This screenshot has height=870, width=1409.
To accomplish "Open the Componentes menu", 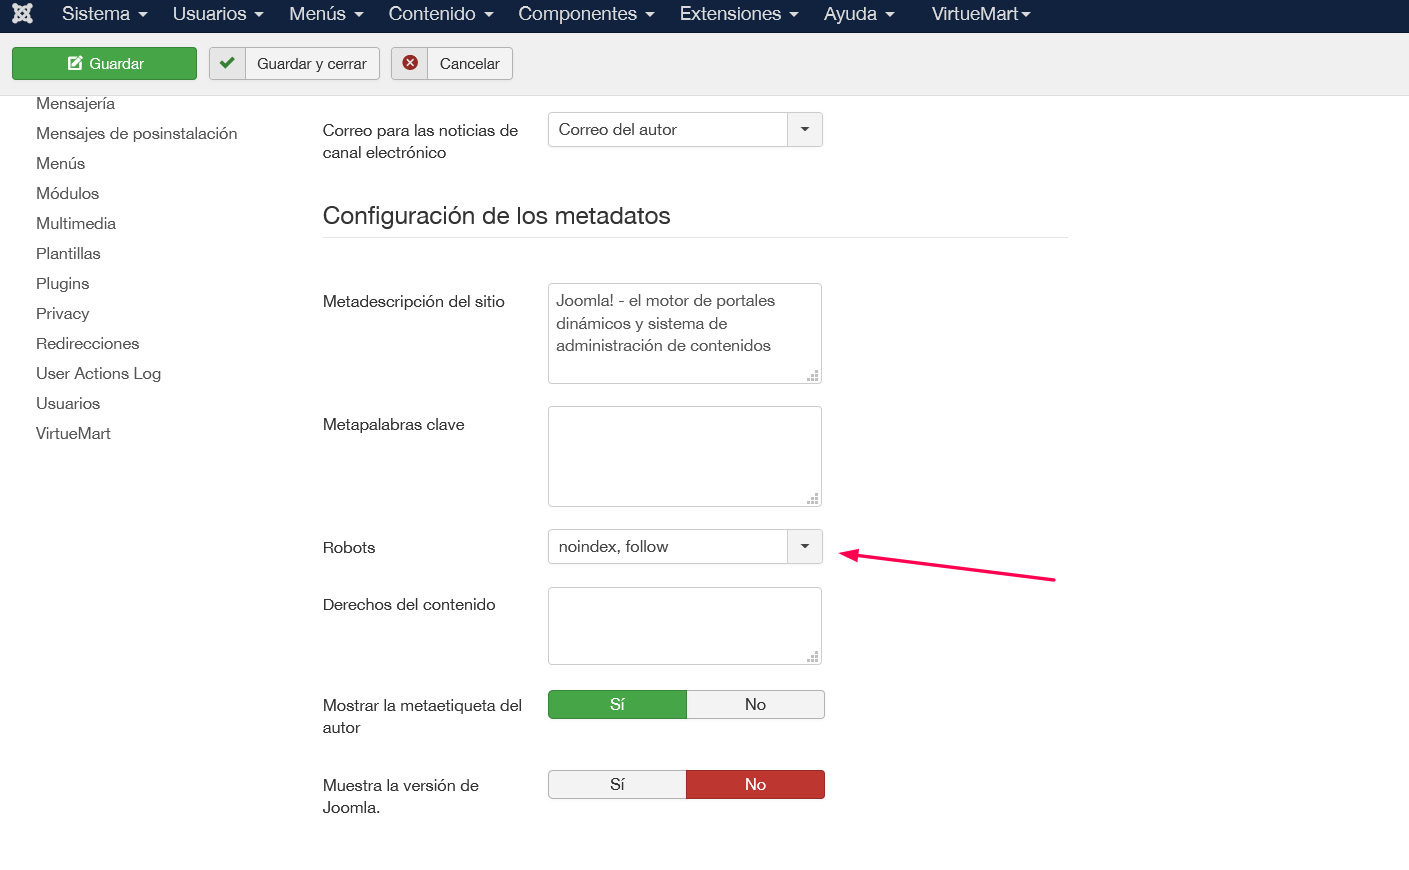I will click(586, 14).
